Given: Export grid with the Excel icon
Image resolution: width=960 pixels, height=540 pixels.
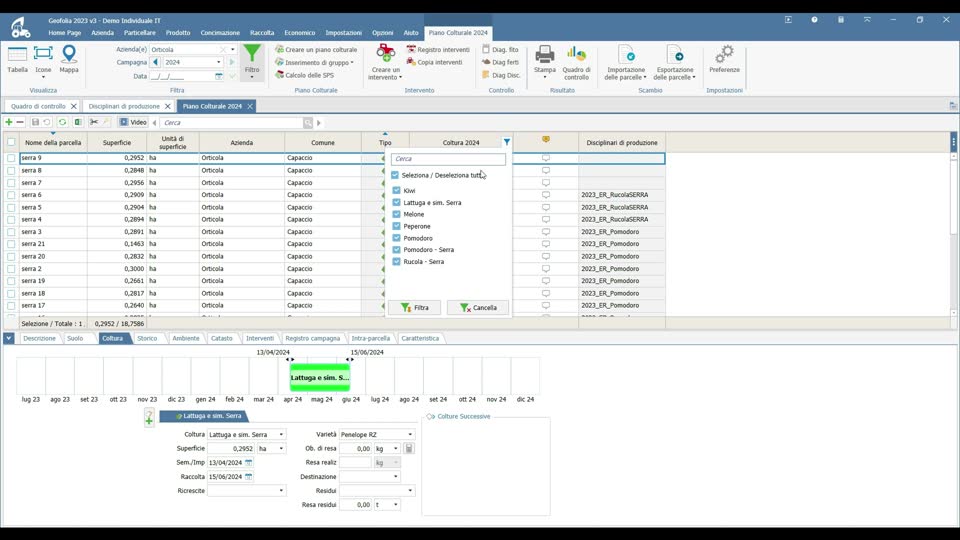Looking at the screenshot, I should (x=78, y=122).
